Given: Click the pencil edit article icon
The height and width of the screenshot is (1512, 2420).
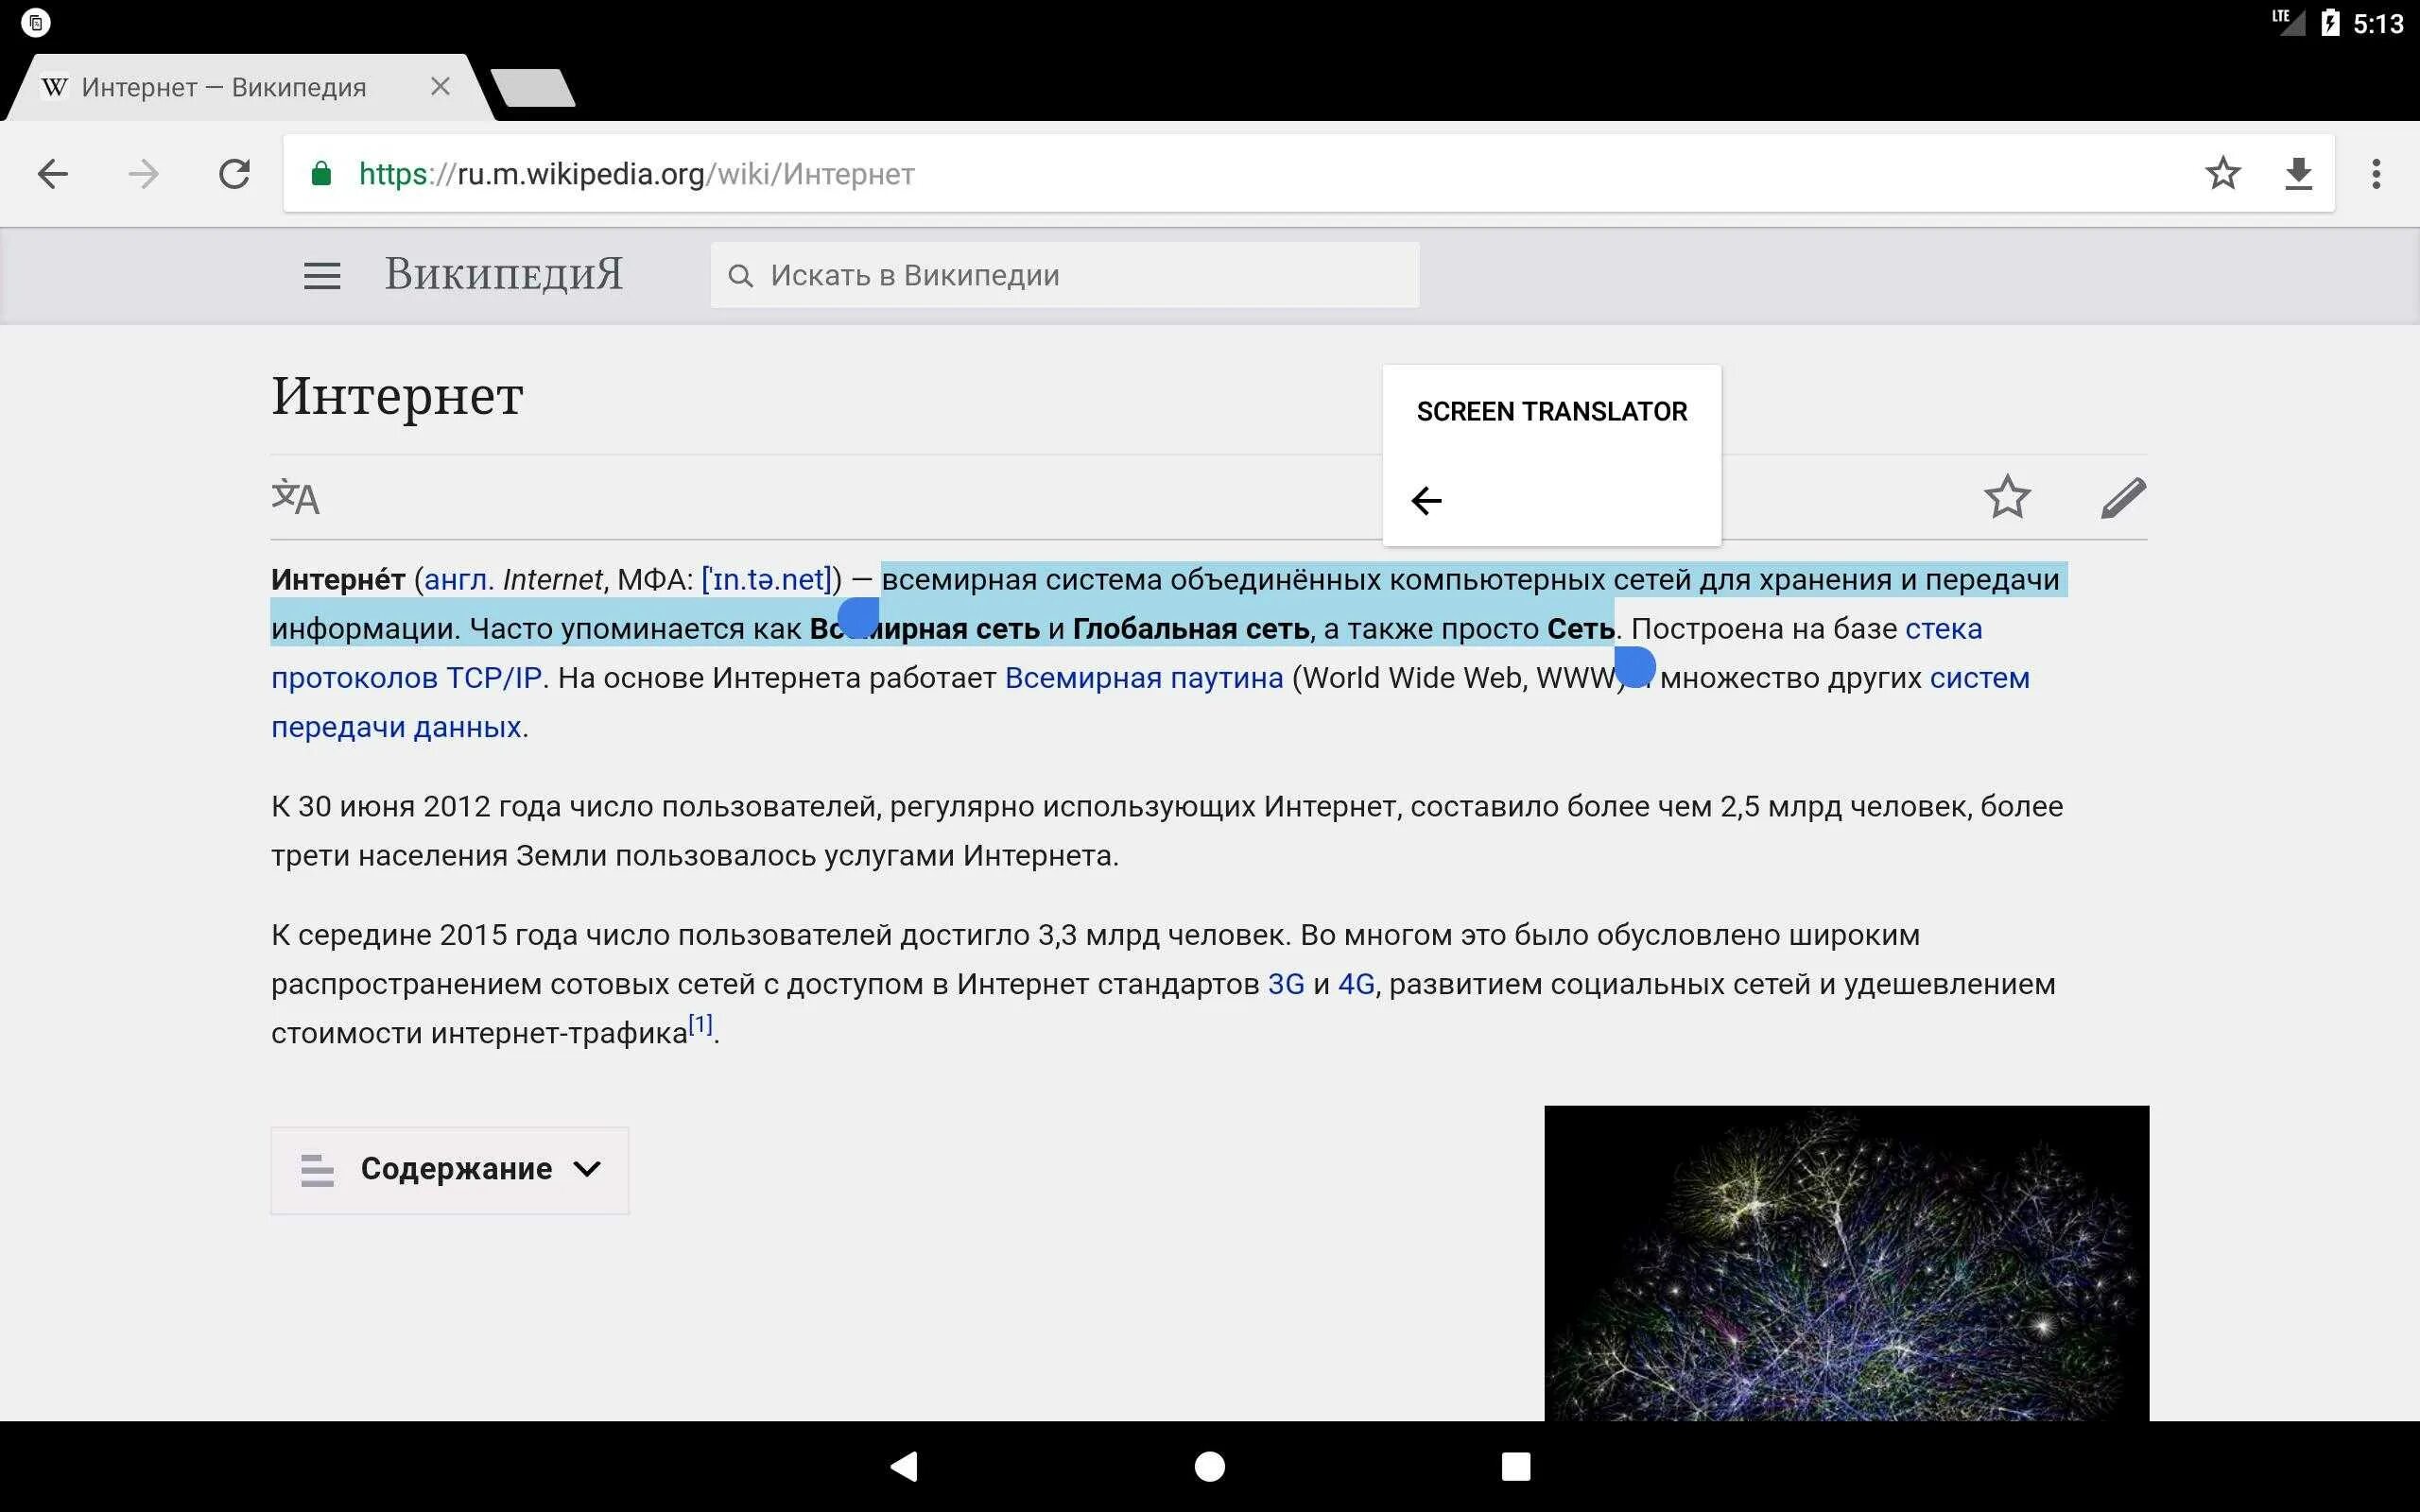Looking at the screenshot, I should click(2123, 497).
